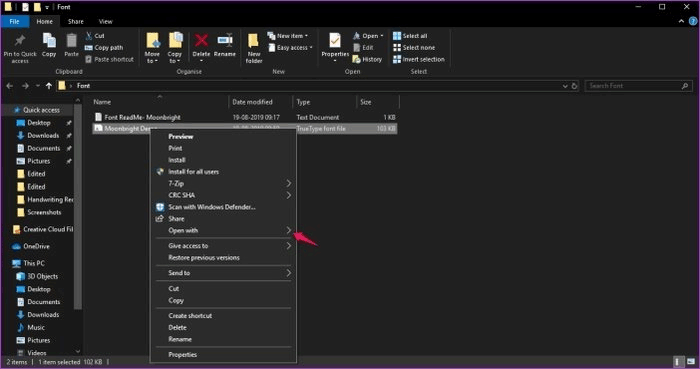Click the ribbon Cut scissors icon
This screenshot has width=700, height=369.
(88, 36)
